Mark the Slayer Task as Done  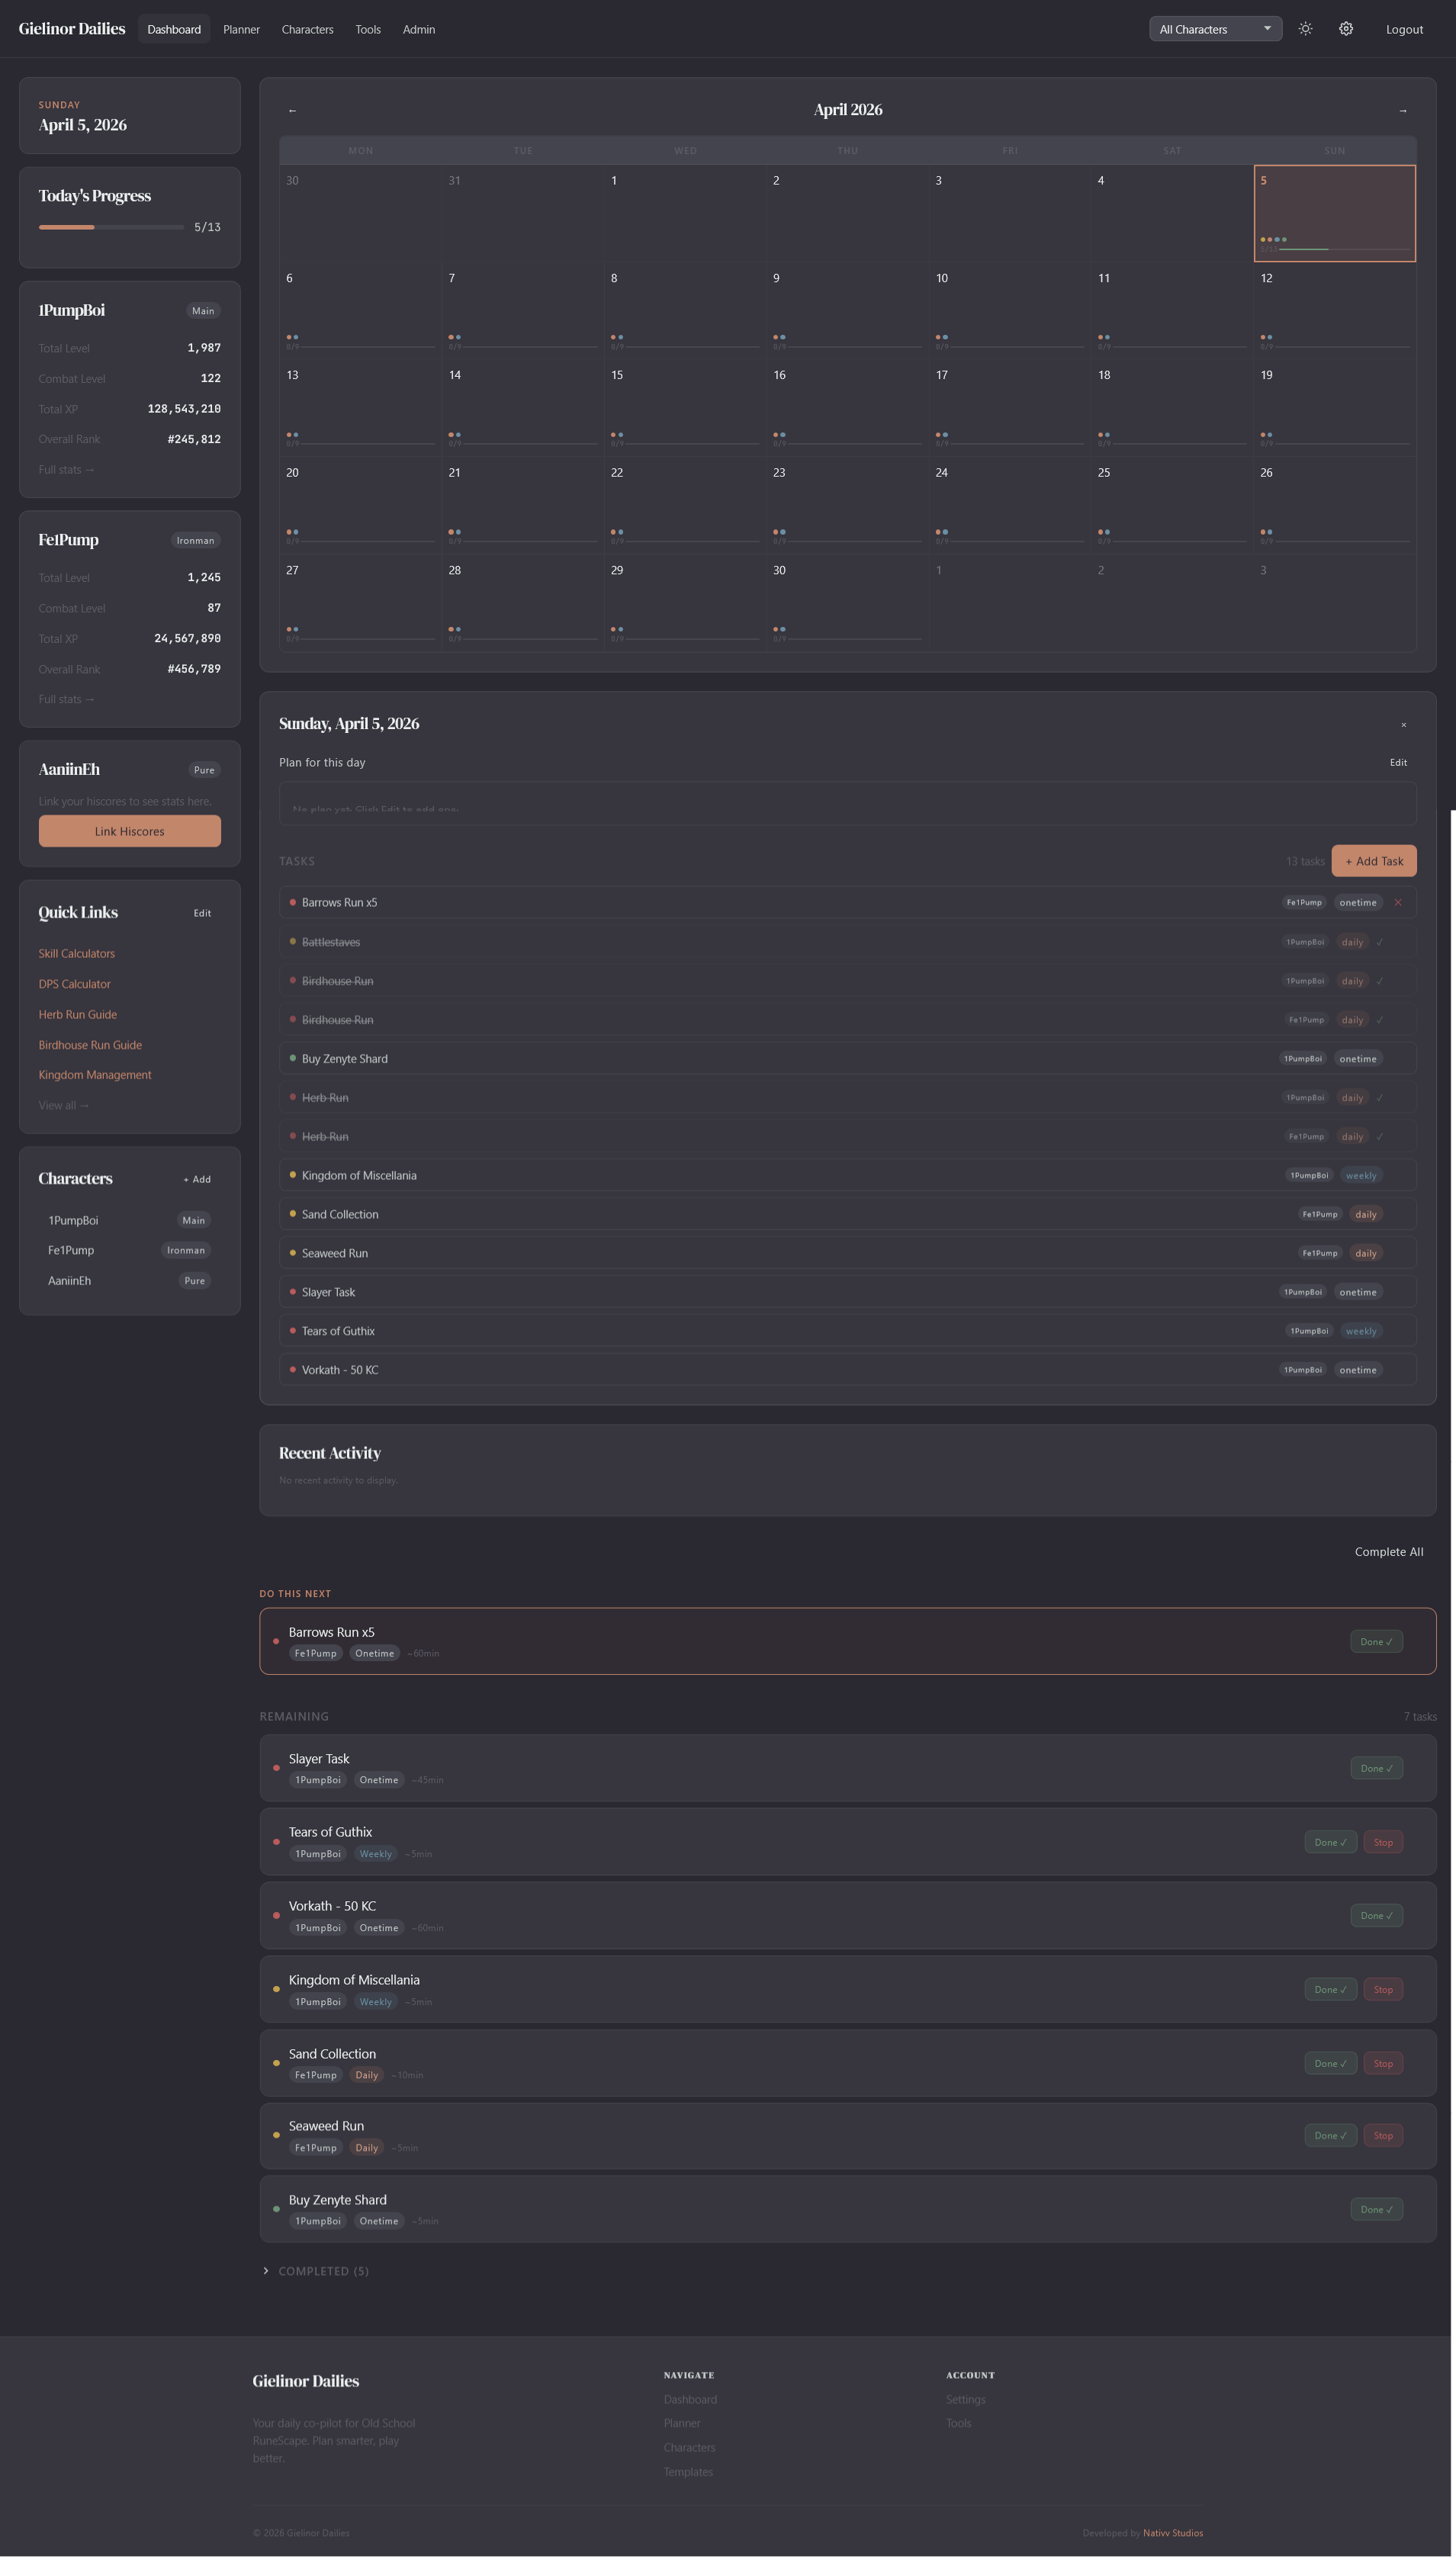1376,1768
